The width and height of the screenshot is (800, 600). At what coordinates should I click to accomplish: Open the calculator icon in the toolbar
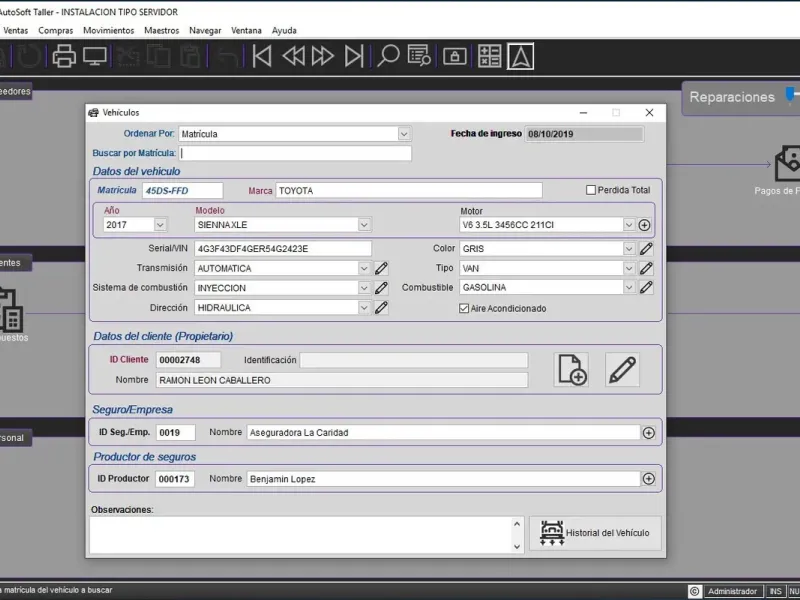tap(489, 57)
